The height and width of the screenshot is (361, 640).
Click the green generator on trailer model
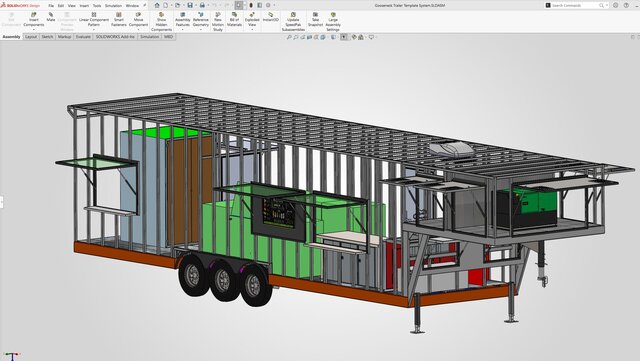pos(527,207)
